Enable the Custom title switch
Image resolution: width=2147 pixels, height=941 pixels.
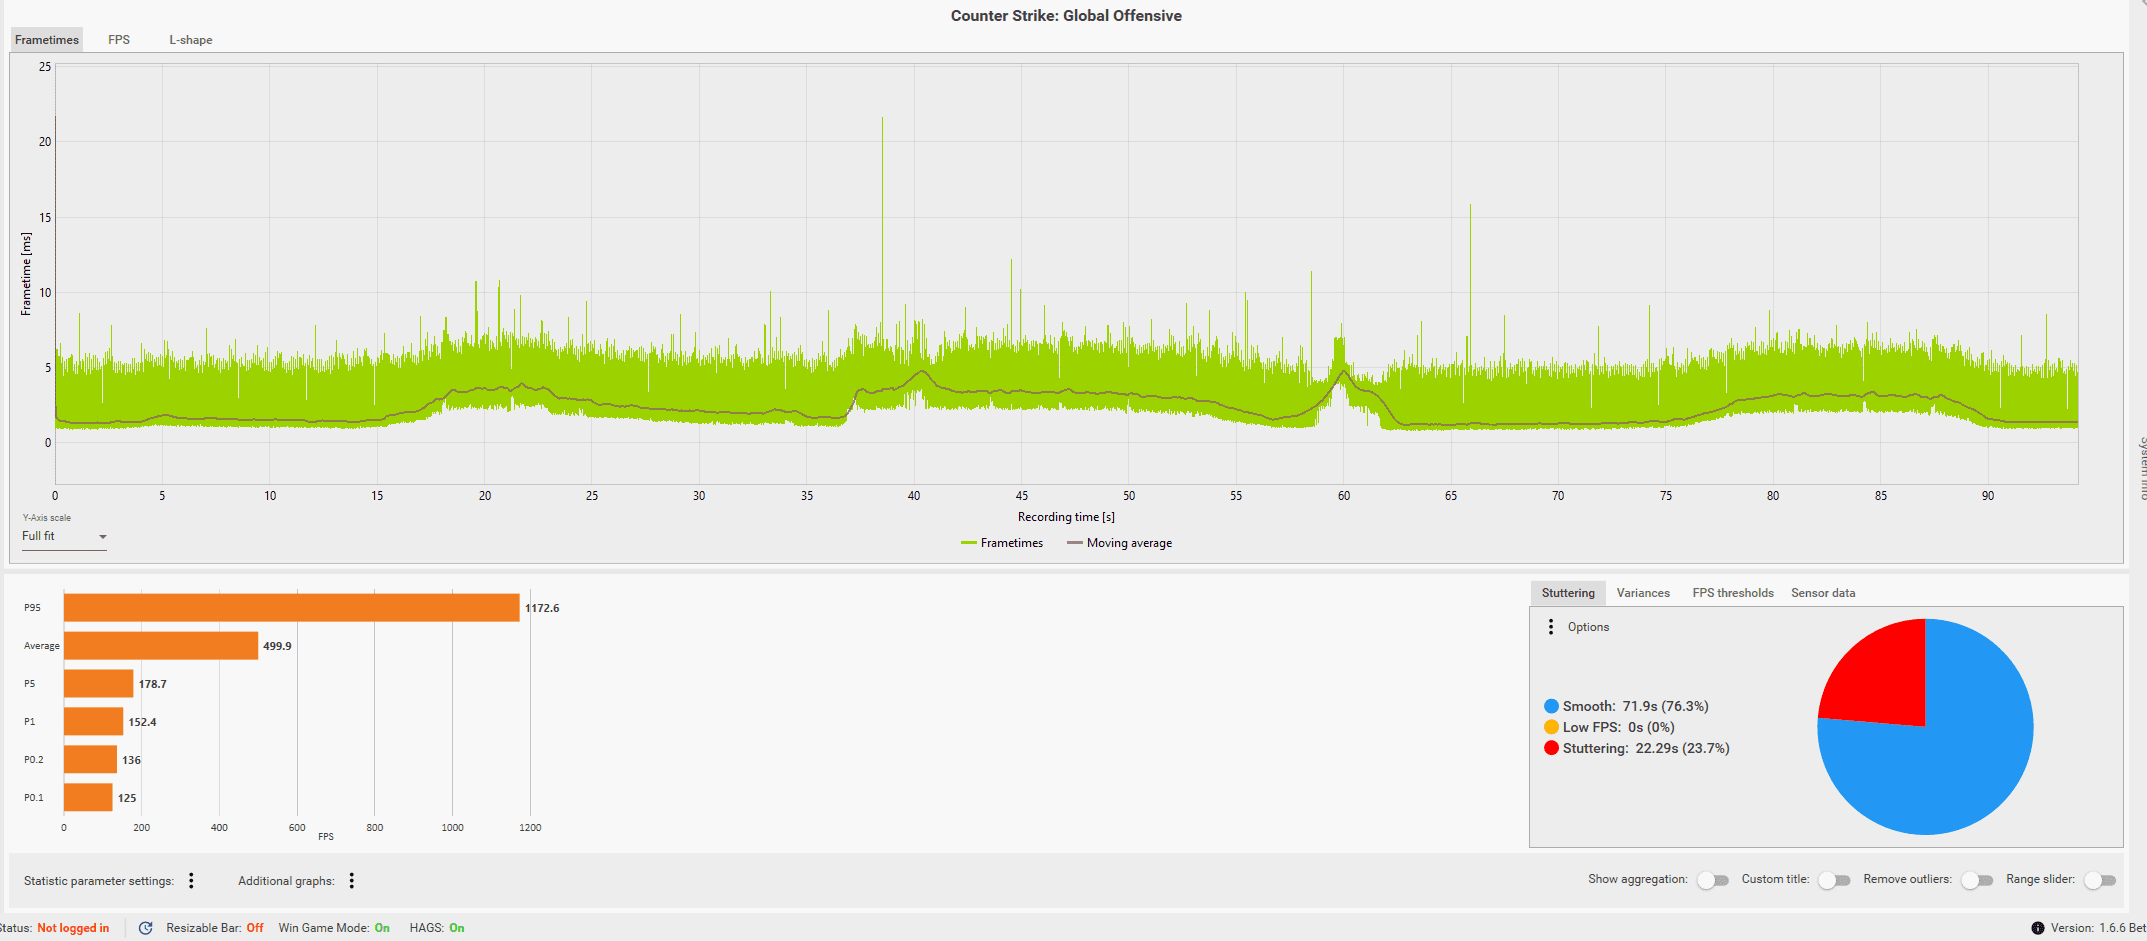pos(1834,880)
